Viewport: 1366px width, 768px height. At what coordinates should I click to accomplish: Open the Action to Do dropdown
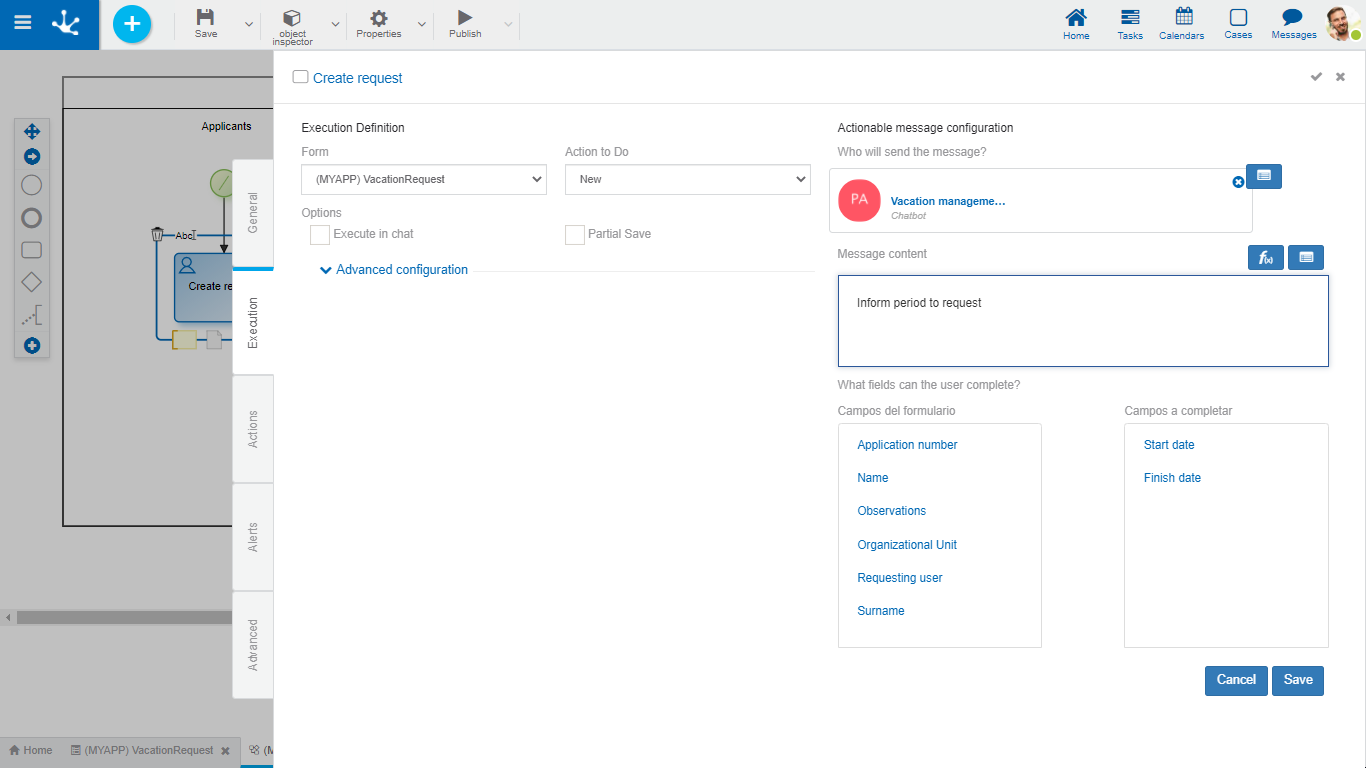click(x=687, y=180)
